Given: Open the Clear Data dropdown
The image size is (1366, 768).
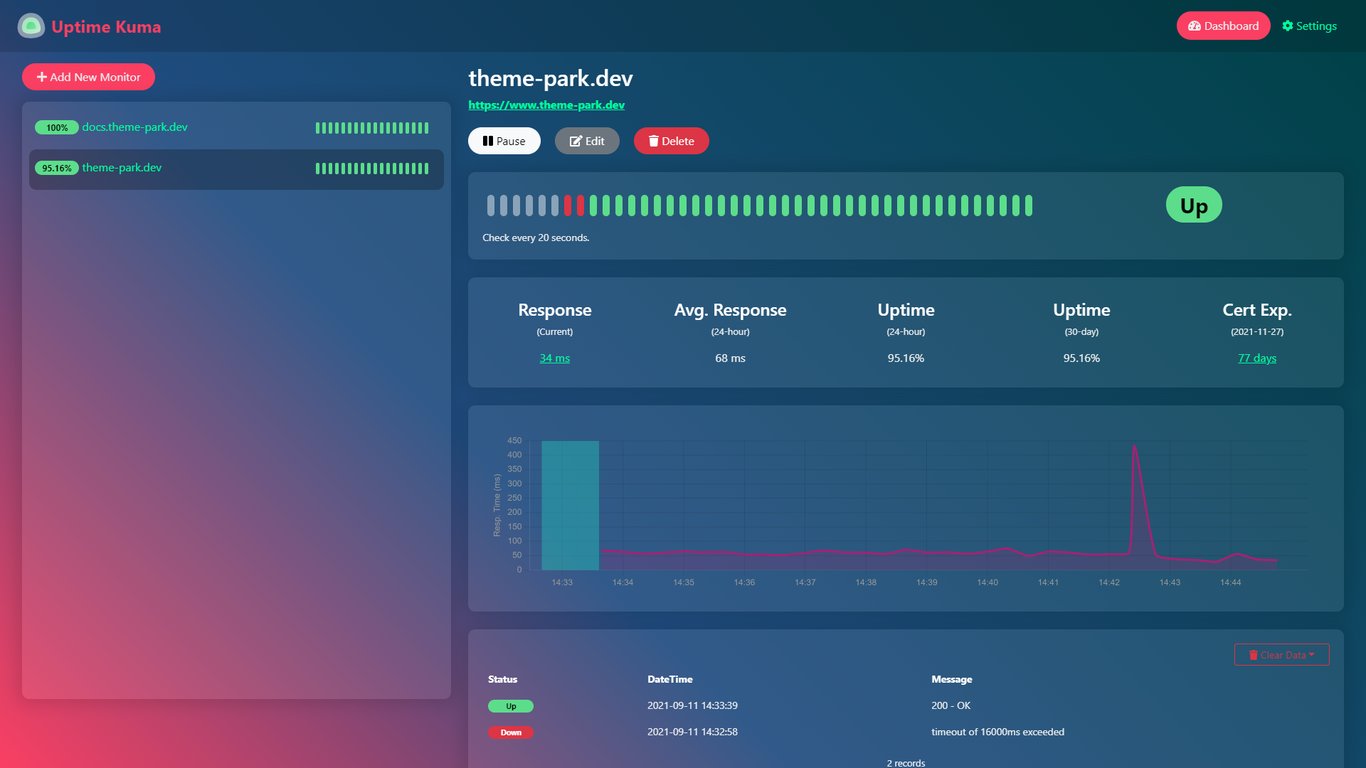Looking at the screenshot, I should click(x=1282, y=655).
